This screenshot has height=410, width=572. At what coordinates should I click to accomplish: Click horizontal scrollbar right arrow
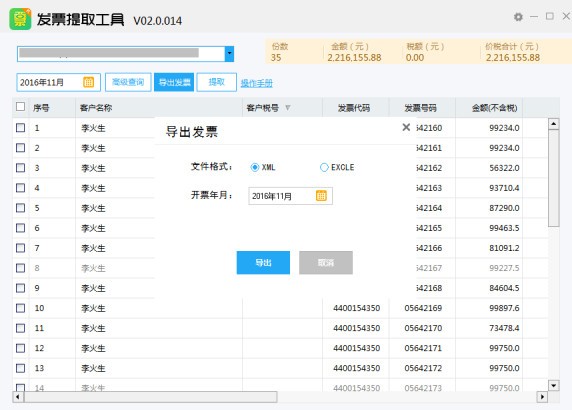542,397
